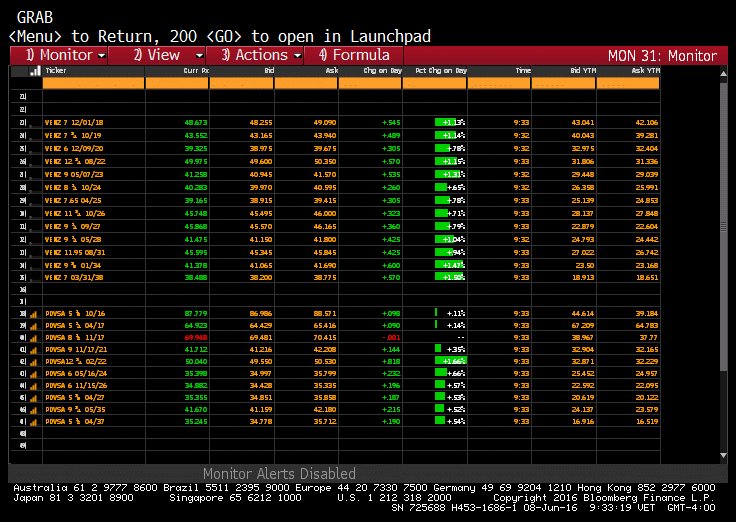Click the red change value -.001
The image size is (736, 522).
coord(391,338)
